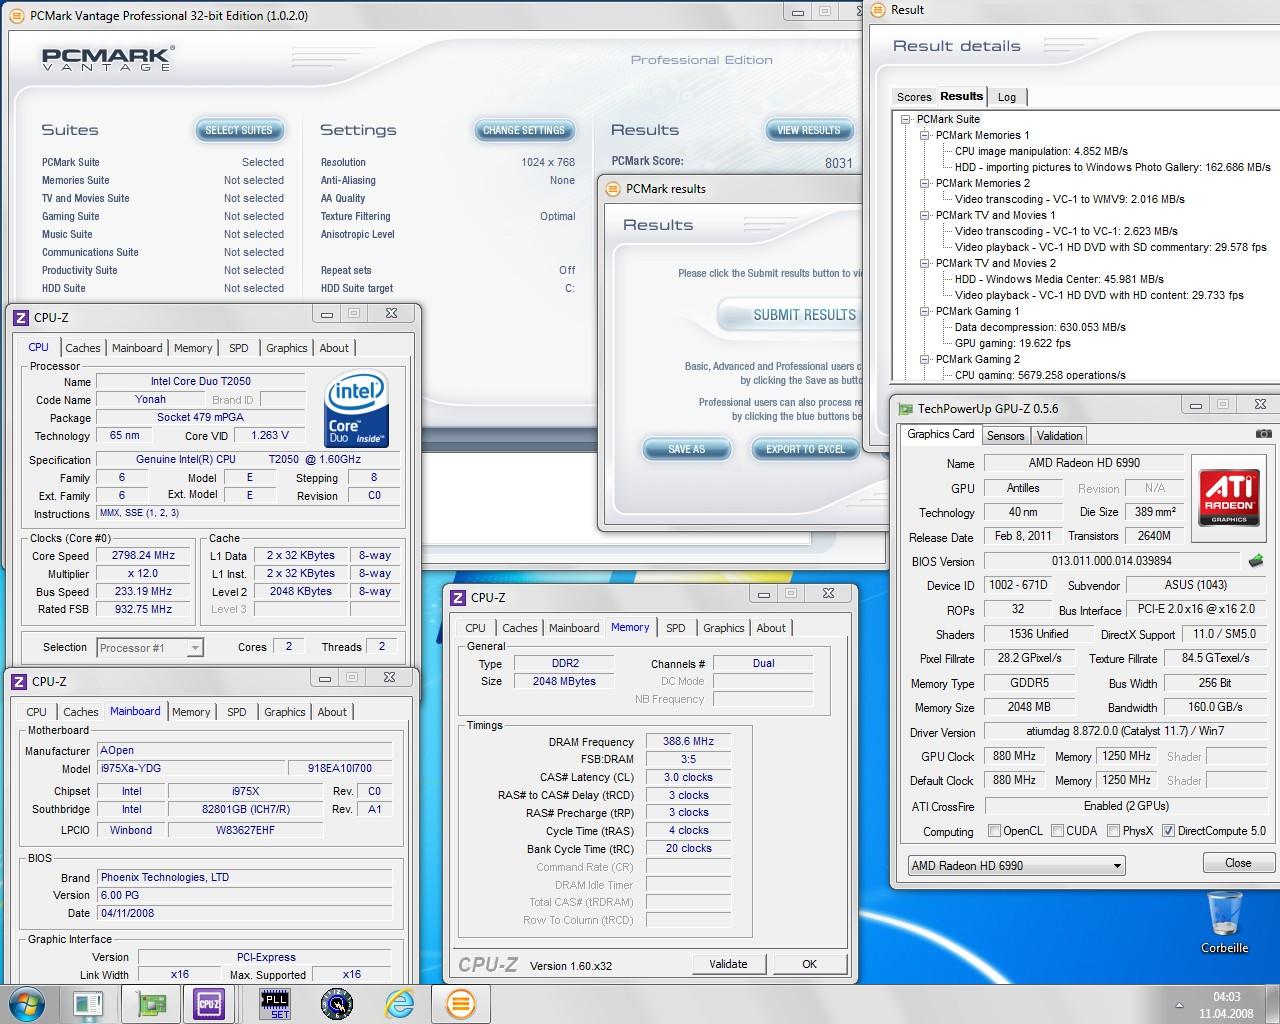Switch to PCMark via orange taskbar icon
Image resolution: width=1280 pixels, height=1024 pixels.
coord(460,1004)
